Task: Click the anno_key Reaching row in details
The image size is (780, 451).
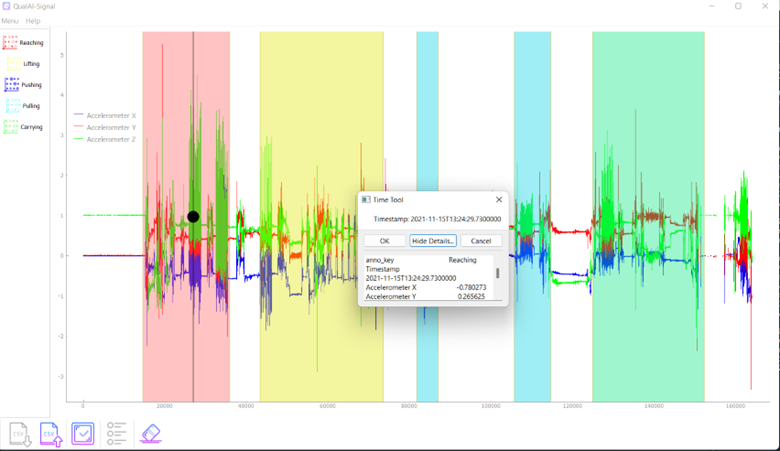Action: pyautogui.click(x=421, y=260)
